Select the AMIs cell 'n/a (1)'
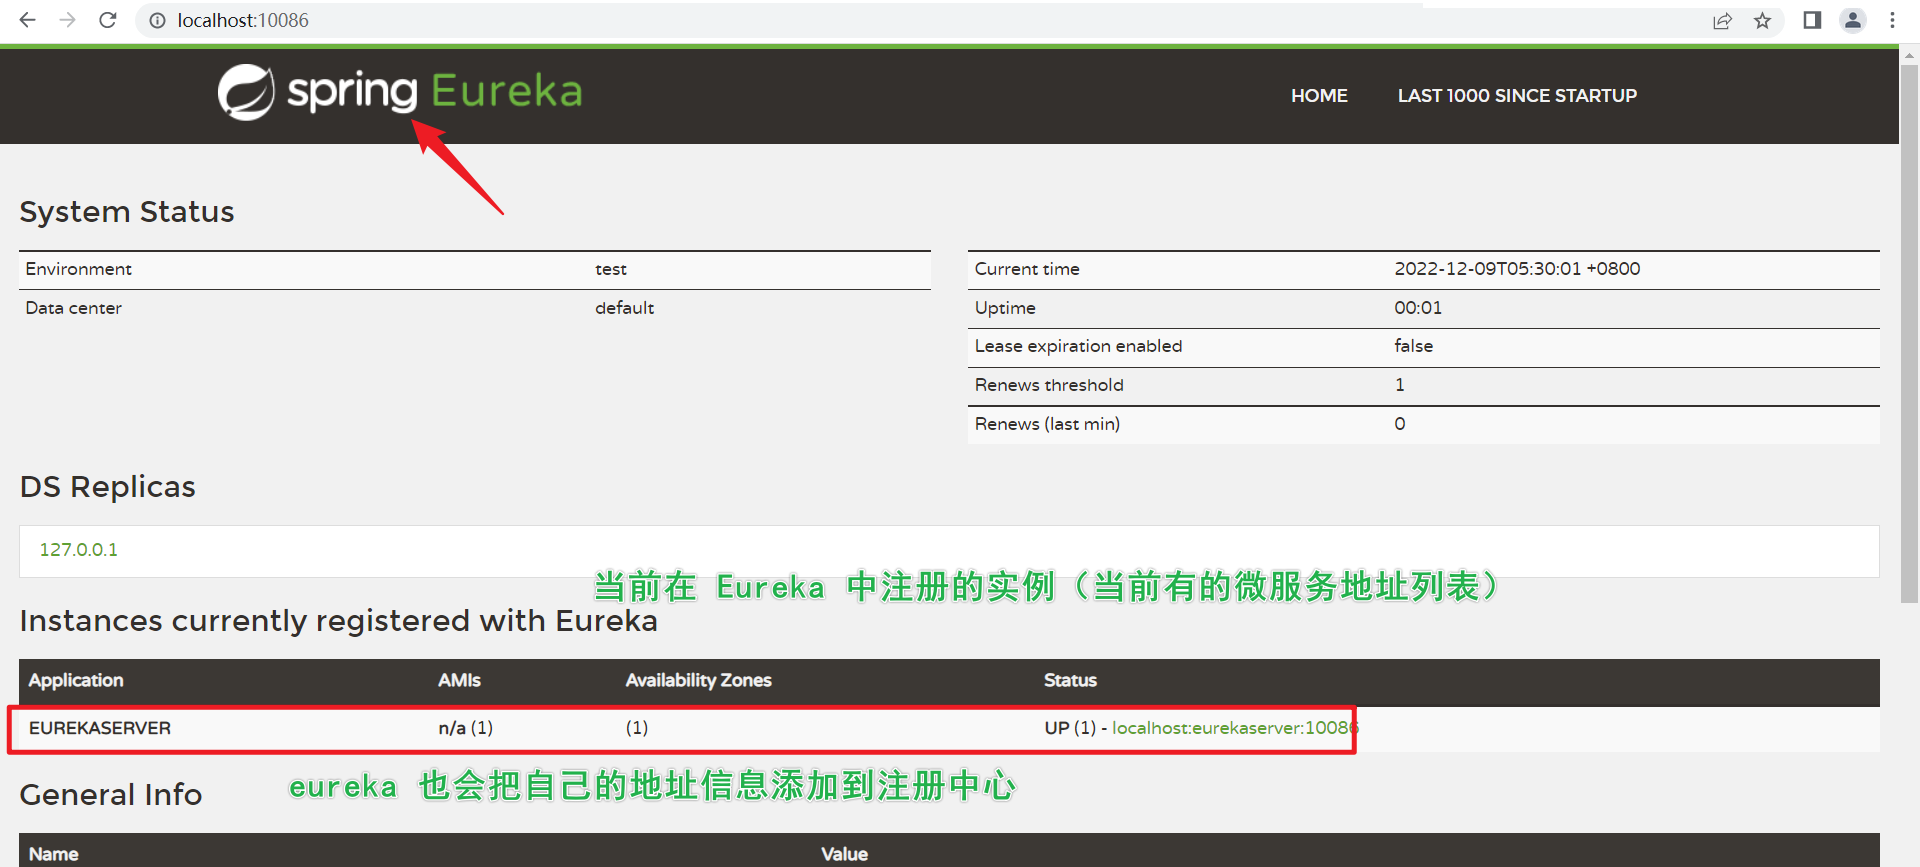The image size is (1920, 867). pyautogui.click(x=466, y=728)
